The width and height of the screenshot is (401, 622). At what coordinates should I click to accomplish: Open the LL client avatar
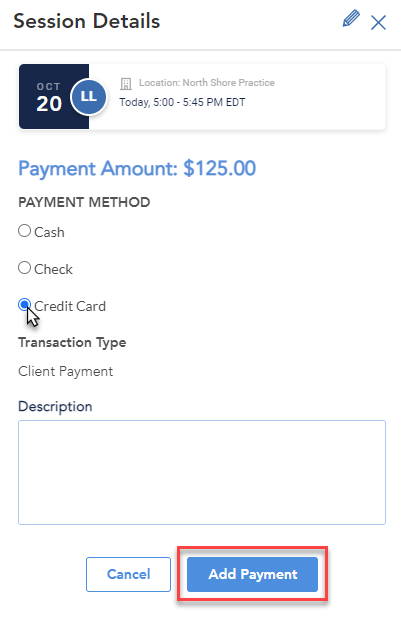tap(88, 97)
